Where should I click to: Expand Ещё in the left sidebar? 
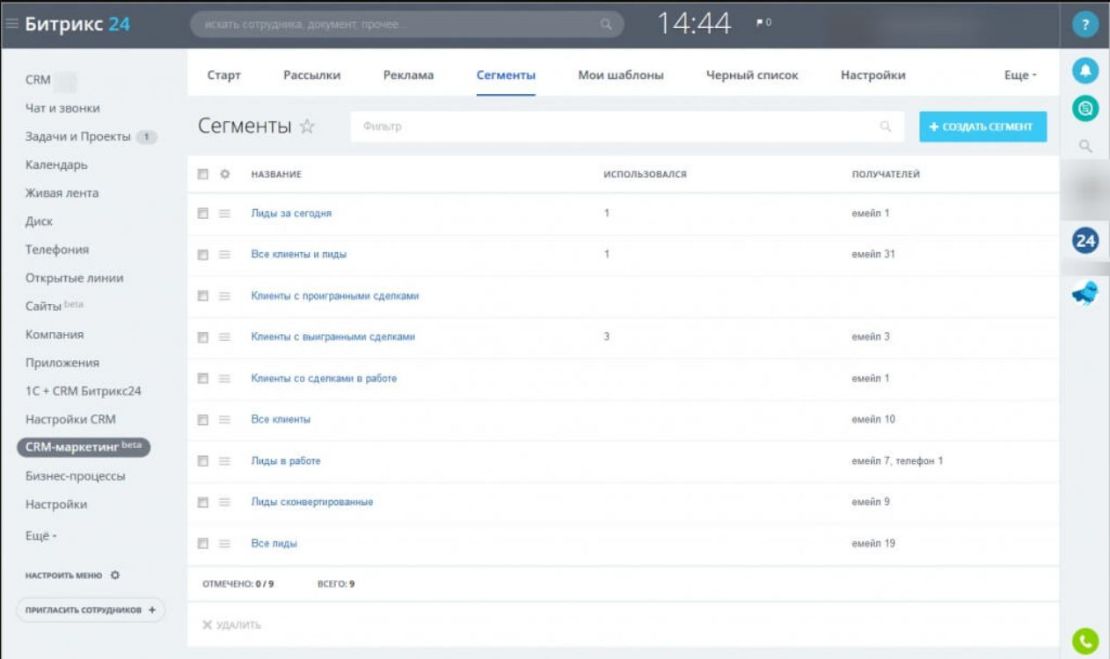pos(41,537)
